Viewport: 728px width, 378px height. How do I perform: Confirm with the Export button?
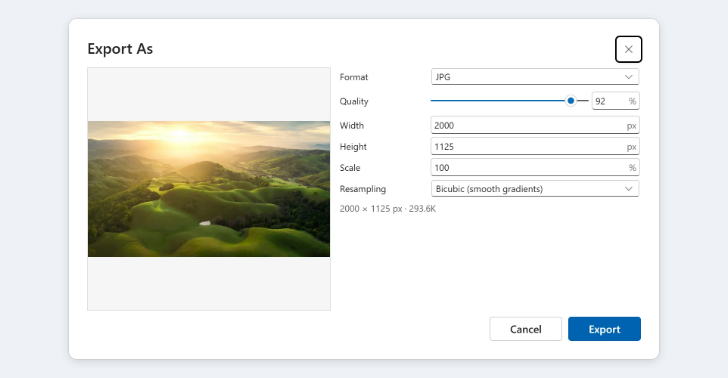click(x=604, y=329)
